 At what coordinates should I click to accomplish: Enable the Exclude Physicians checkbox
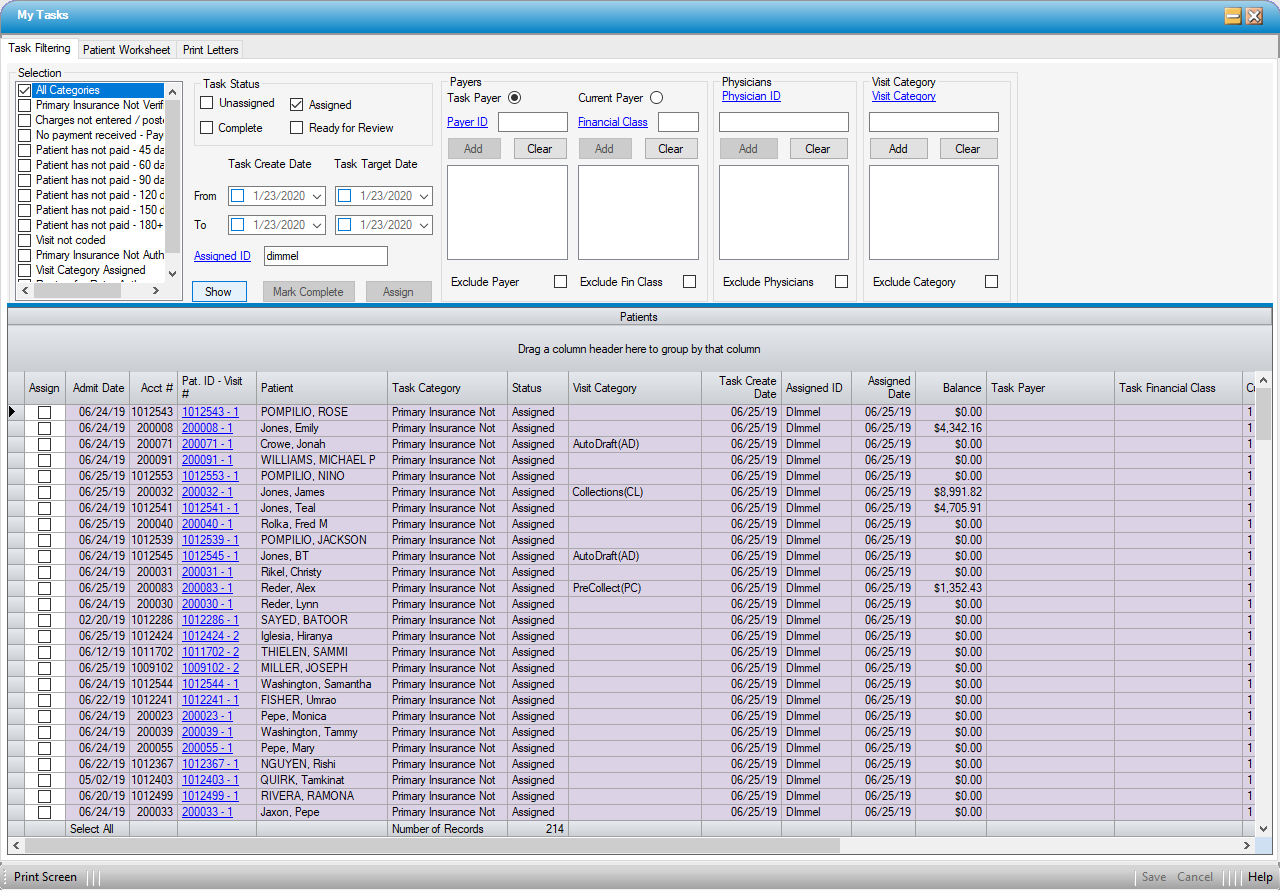(x=841, y=282)
